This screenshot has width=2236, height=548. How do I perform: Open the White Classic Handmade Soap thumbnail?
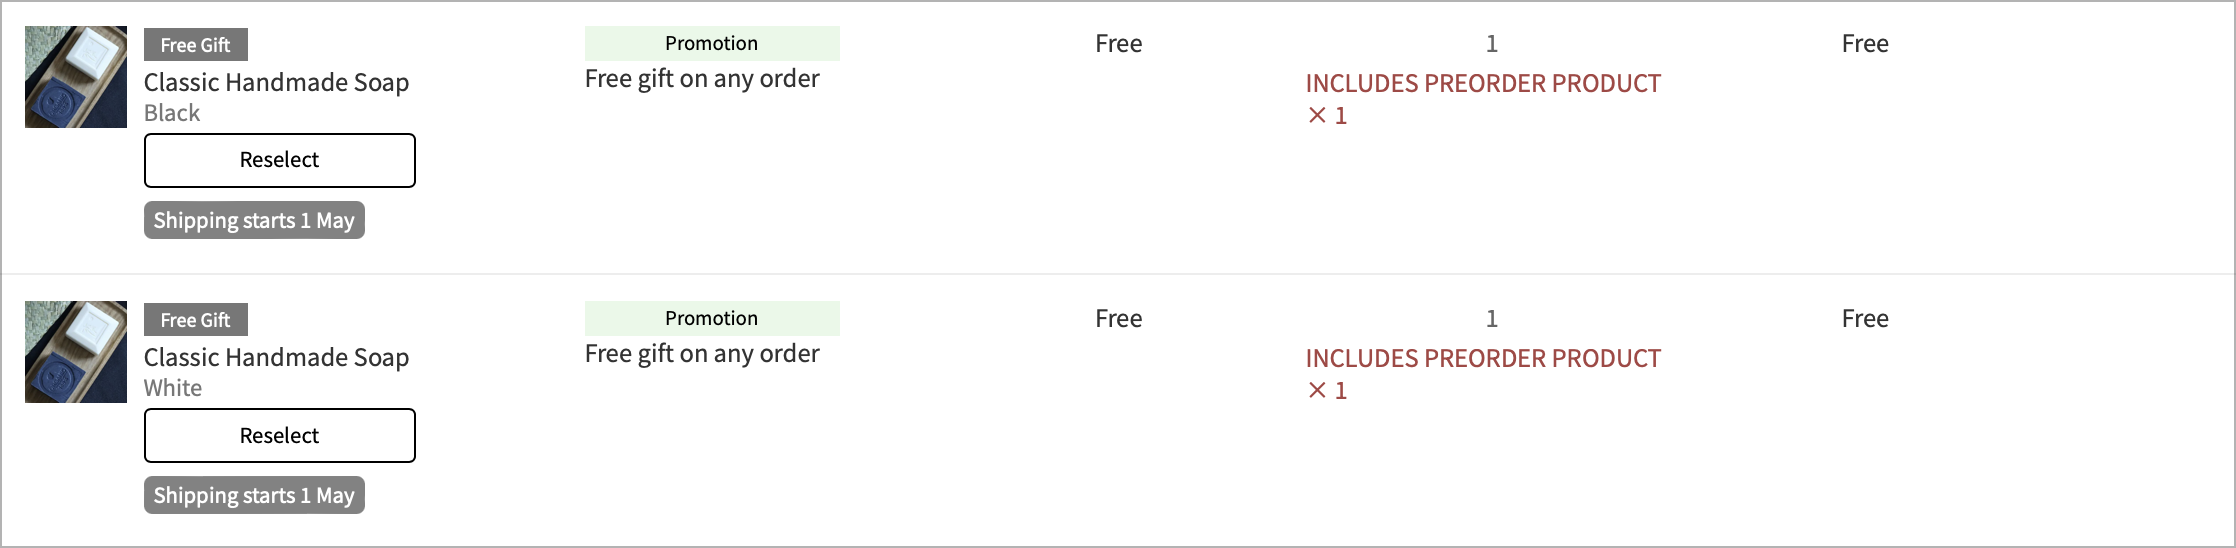76,352
